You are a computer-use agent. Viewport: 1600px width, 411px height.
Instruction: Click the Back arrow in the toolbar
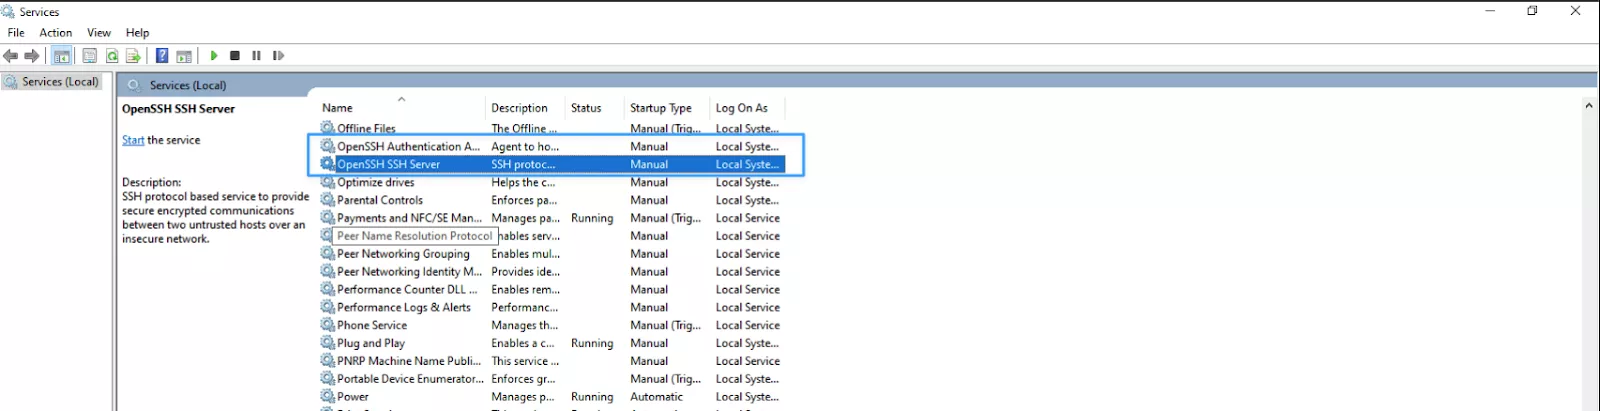tap(11, 56)
